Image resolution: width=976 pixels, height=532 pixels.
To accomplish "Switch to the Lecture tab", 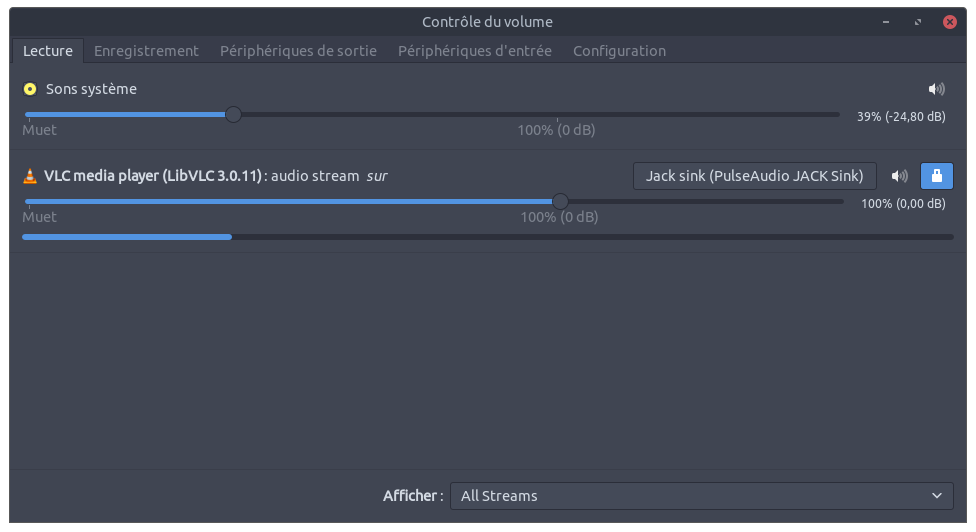I will point(47,50).
